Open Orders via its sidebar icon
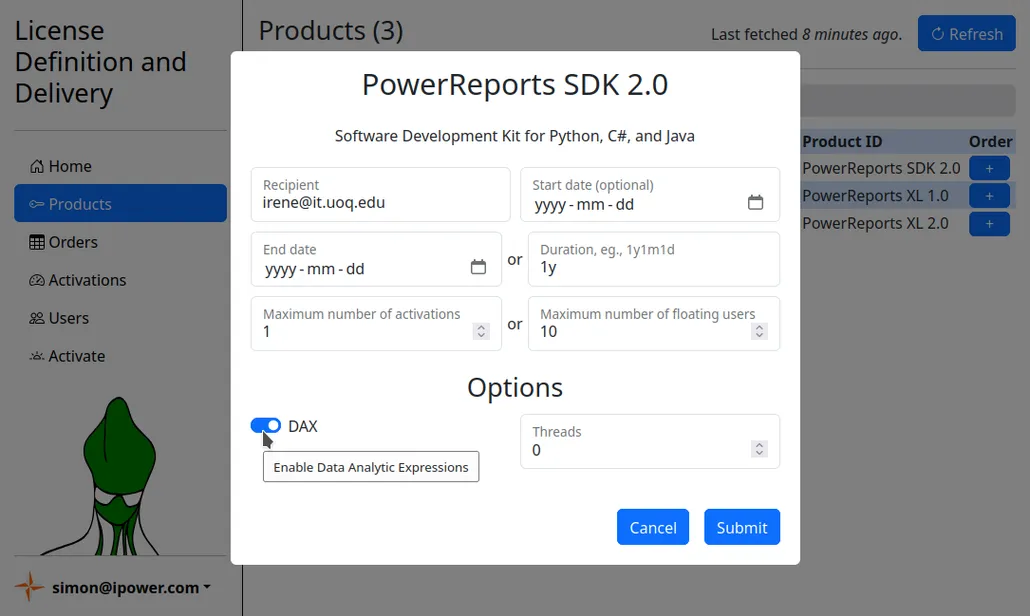 pyautogui.click(x=38, y=242)
